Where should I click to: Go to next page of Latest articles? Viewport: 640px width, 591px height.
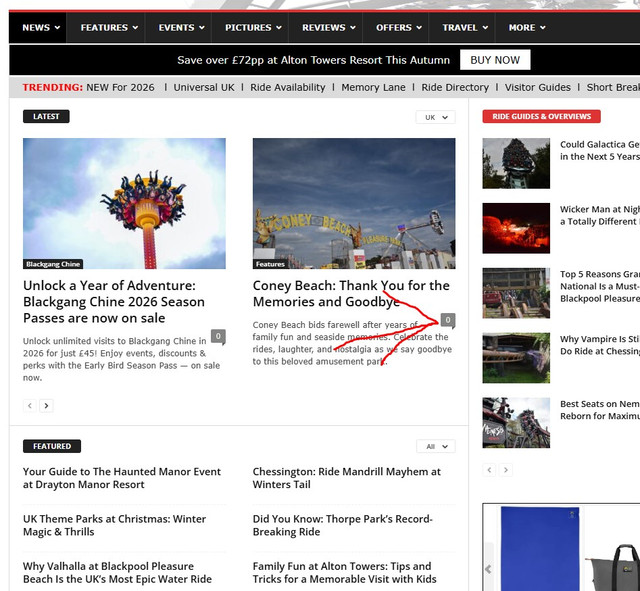(46, 406)
